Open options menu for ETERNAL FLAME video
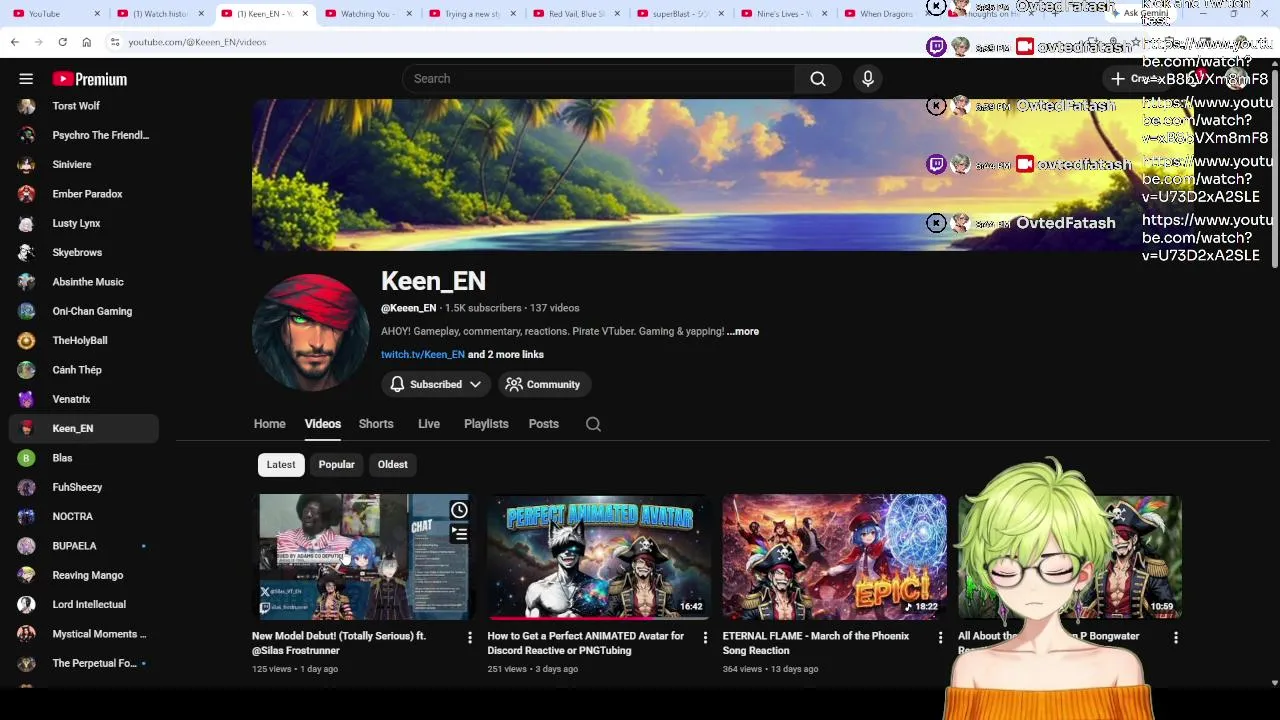Viewport: 1280px width, 720px height. click(x=940, y=637)
